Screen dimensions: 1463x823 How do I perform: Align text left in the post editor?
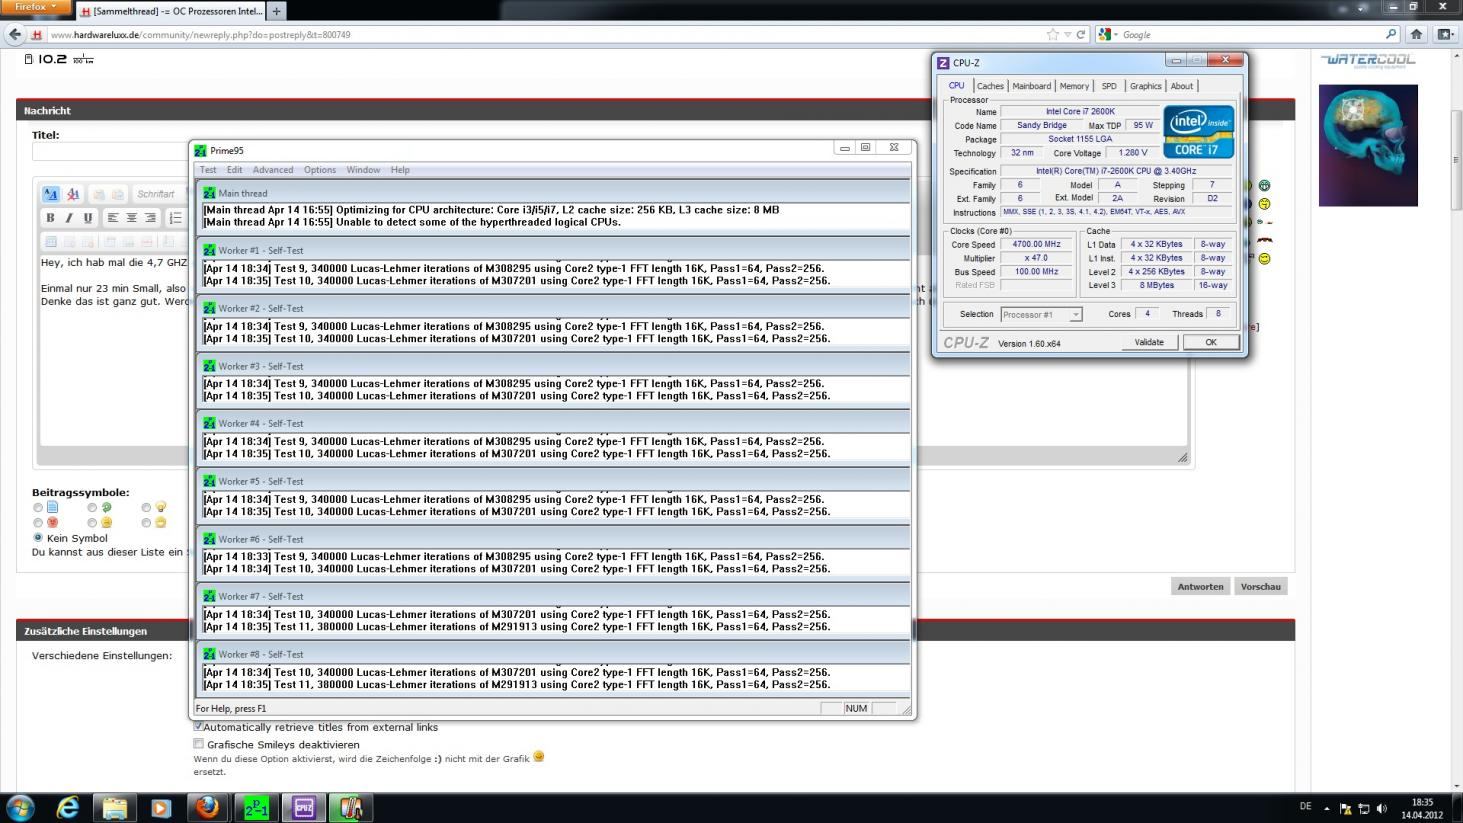[x=113, y=217]
